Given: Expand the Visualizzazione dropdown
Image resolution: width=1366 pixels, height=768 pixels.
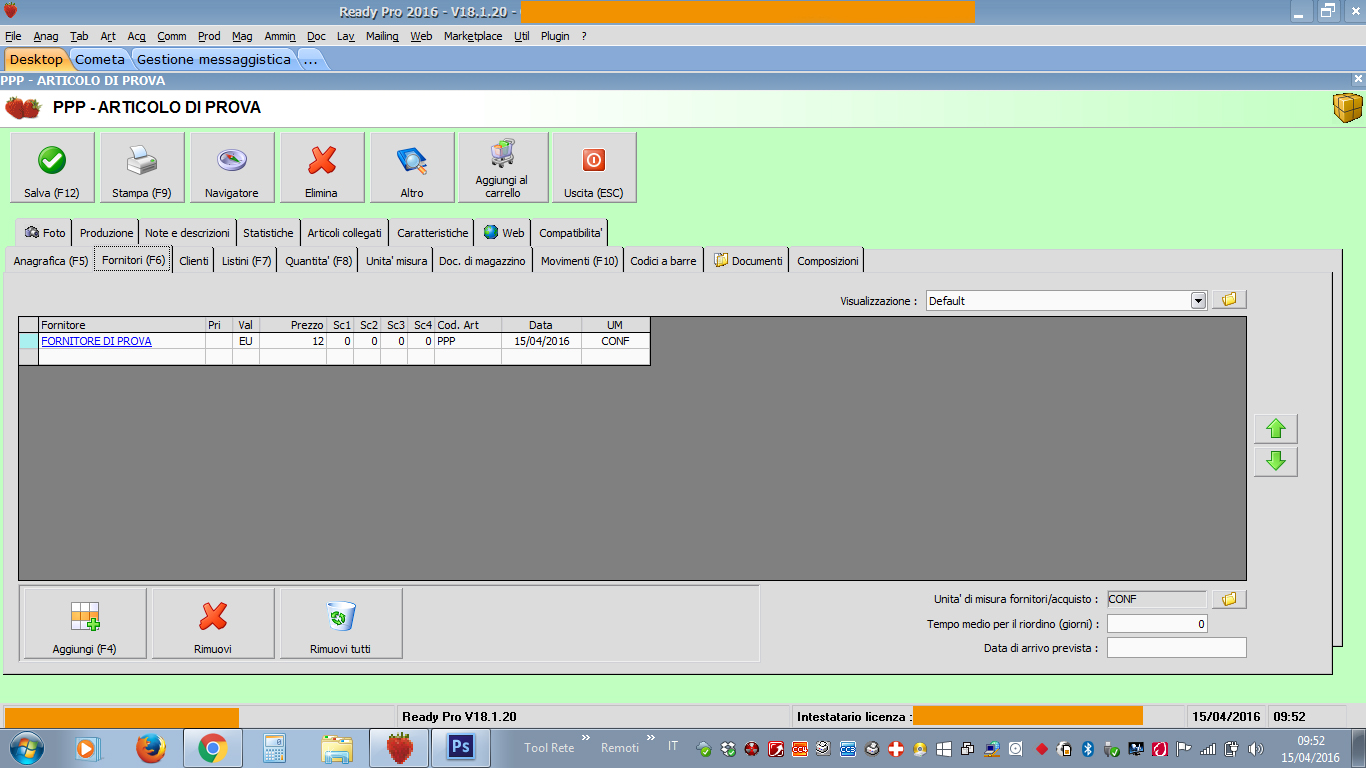Looking at the screenshot, I should pyautogui.click(x=1198, y=300).
